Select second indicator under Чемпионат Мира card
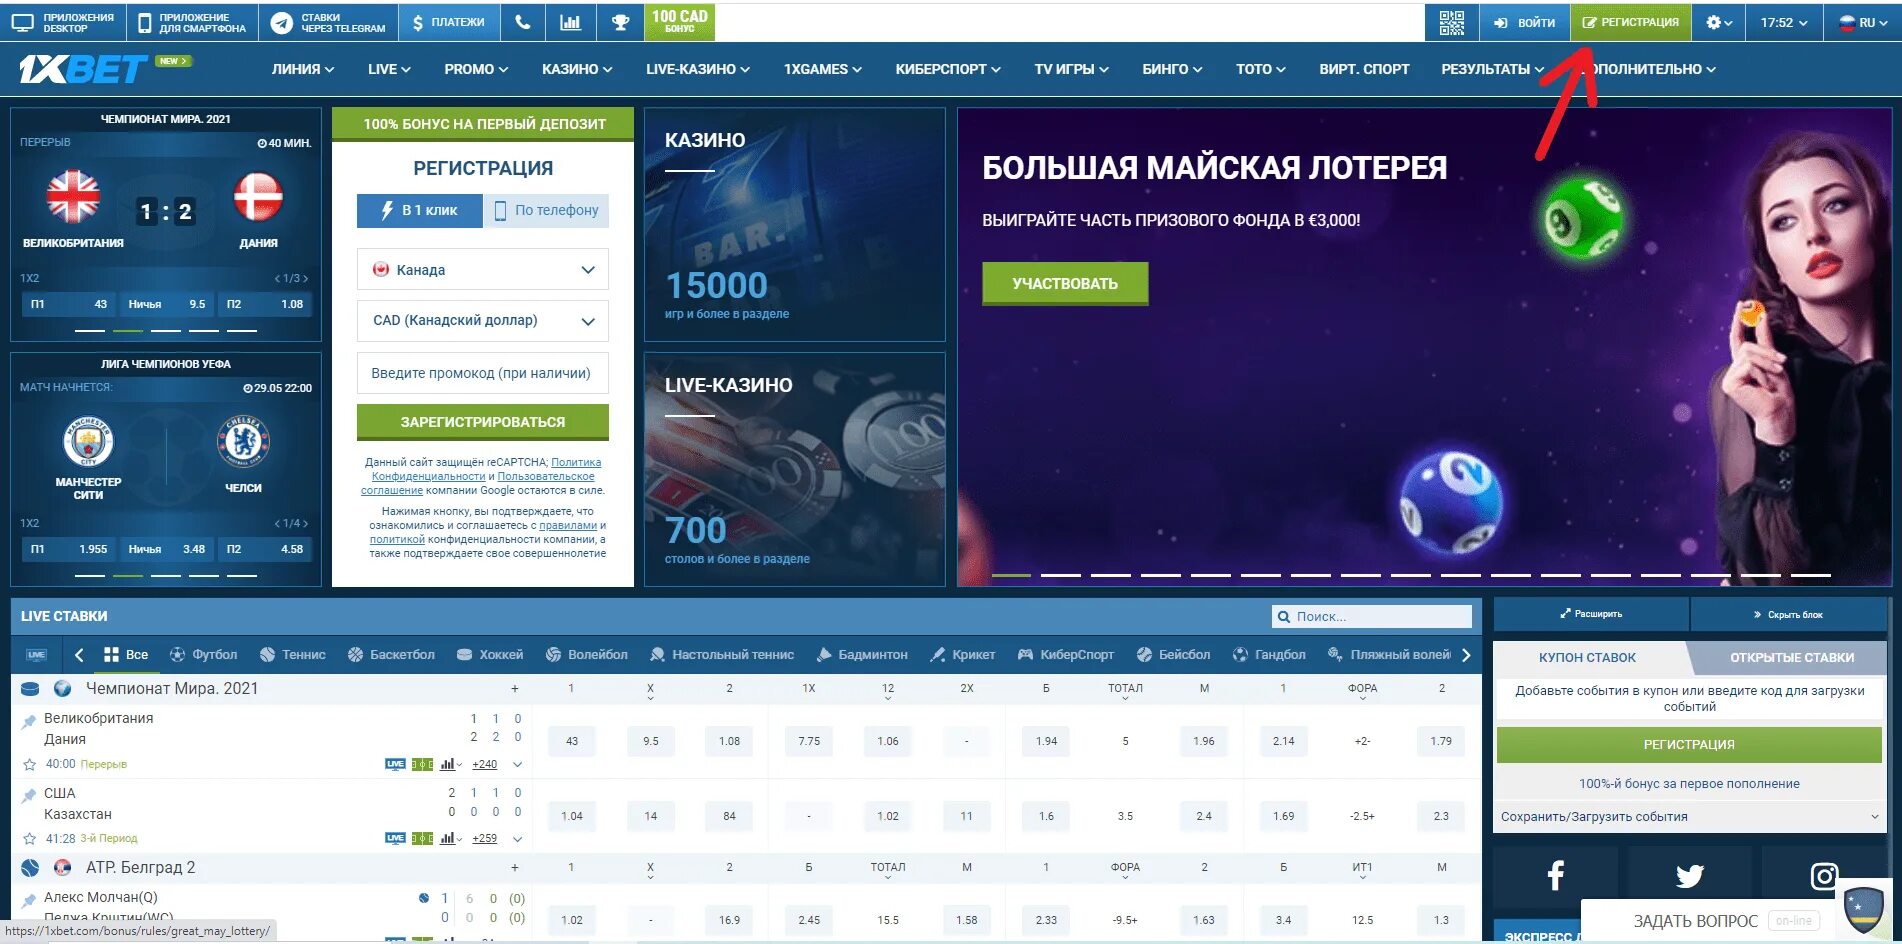 tap(128, 330)
